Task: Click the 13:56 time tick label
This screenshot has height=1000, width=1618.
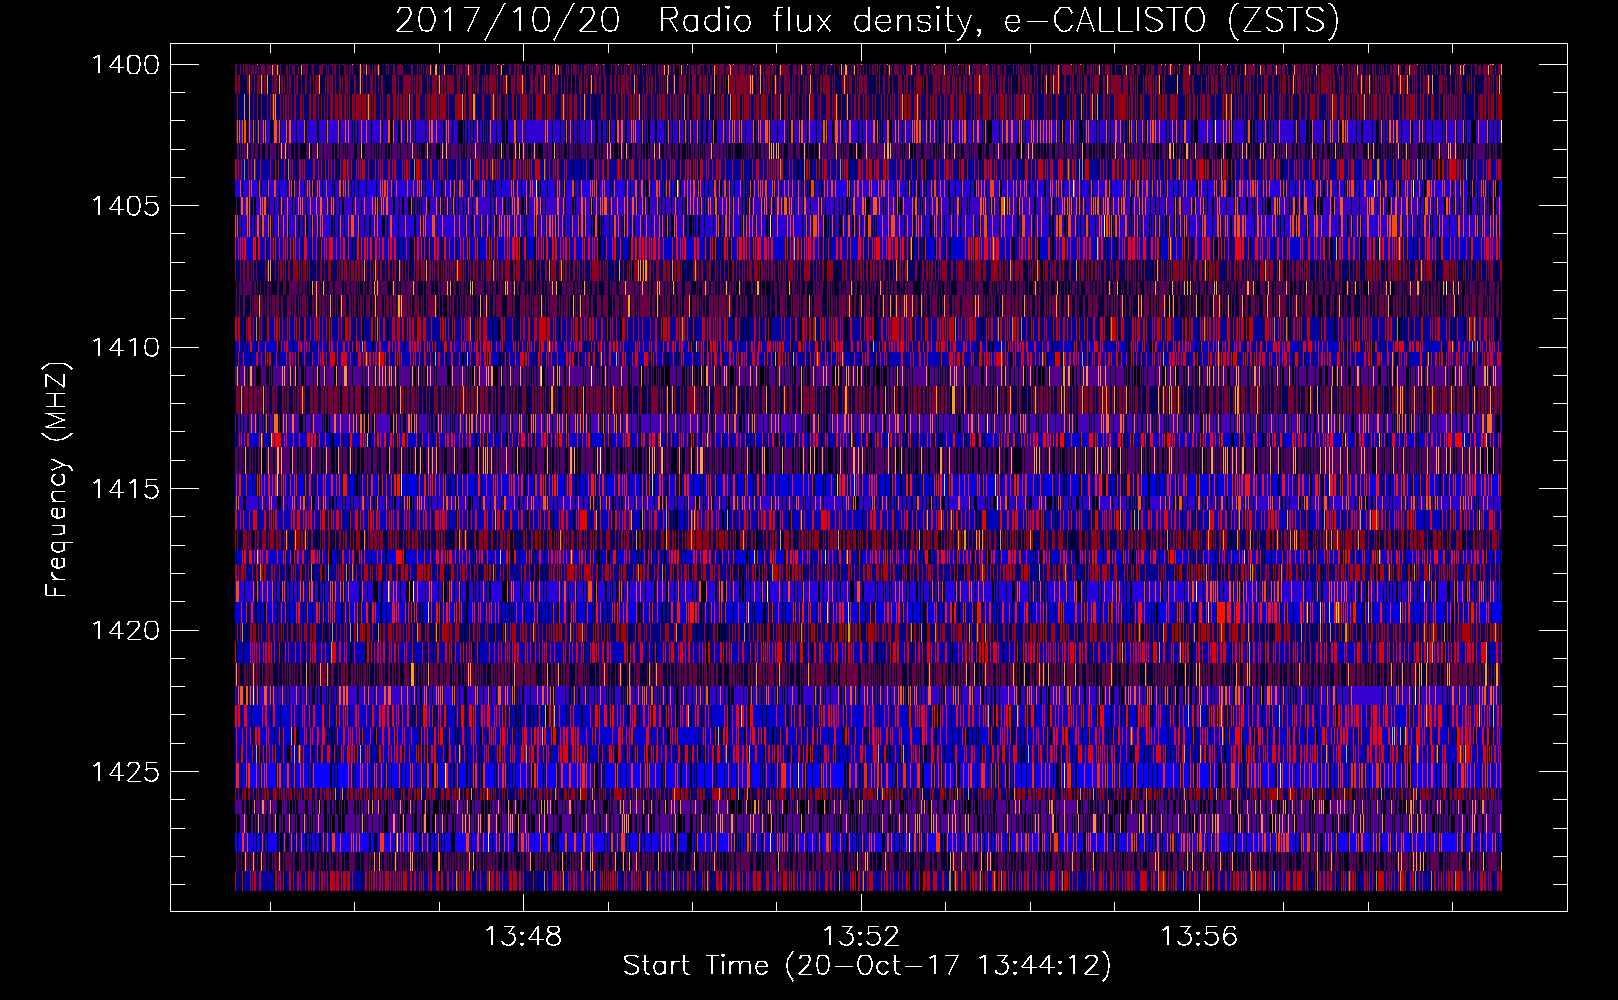Action: pos(1199,936)
